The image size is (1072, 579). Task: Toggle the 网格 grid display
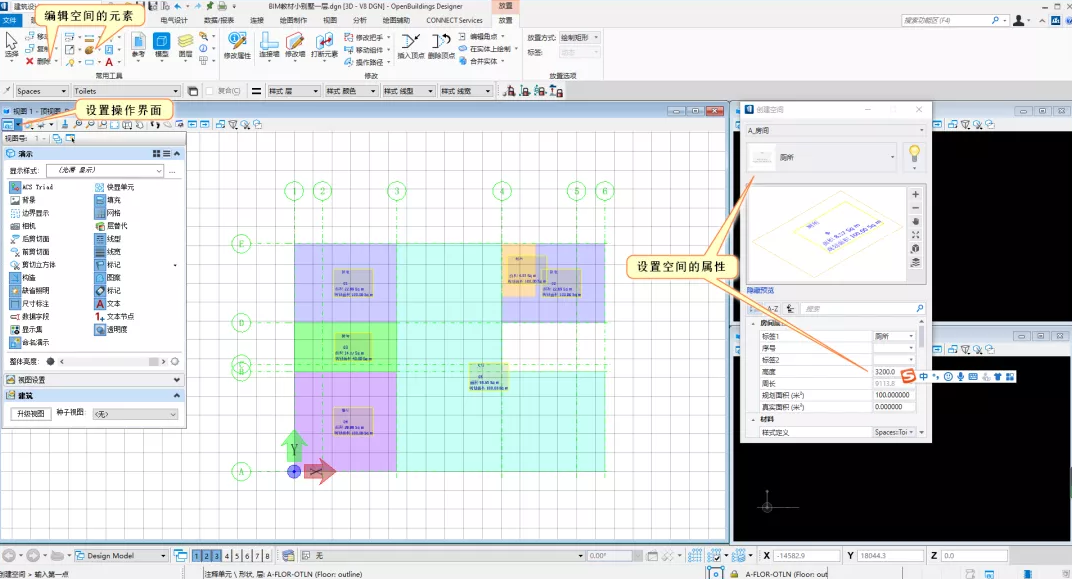[108, 213]
